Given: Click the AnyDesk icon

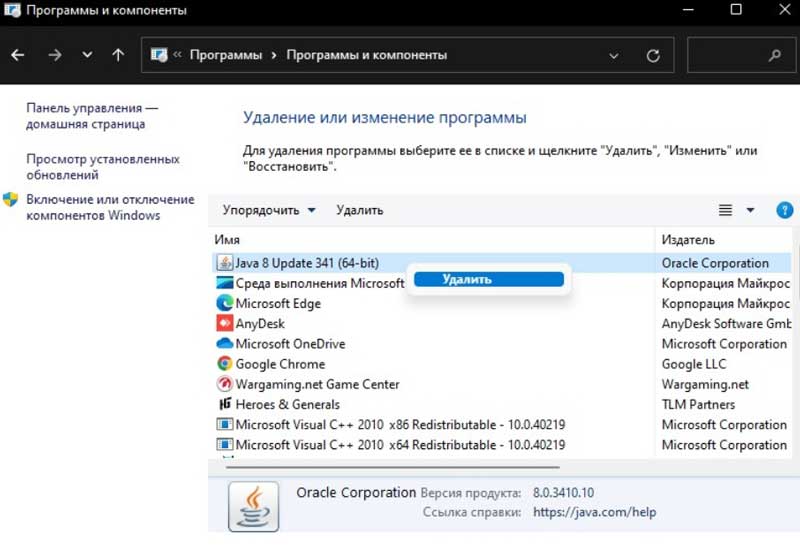Looking at the screenshot, I should point(224,323).
